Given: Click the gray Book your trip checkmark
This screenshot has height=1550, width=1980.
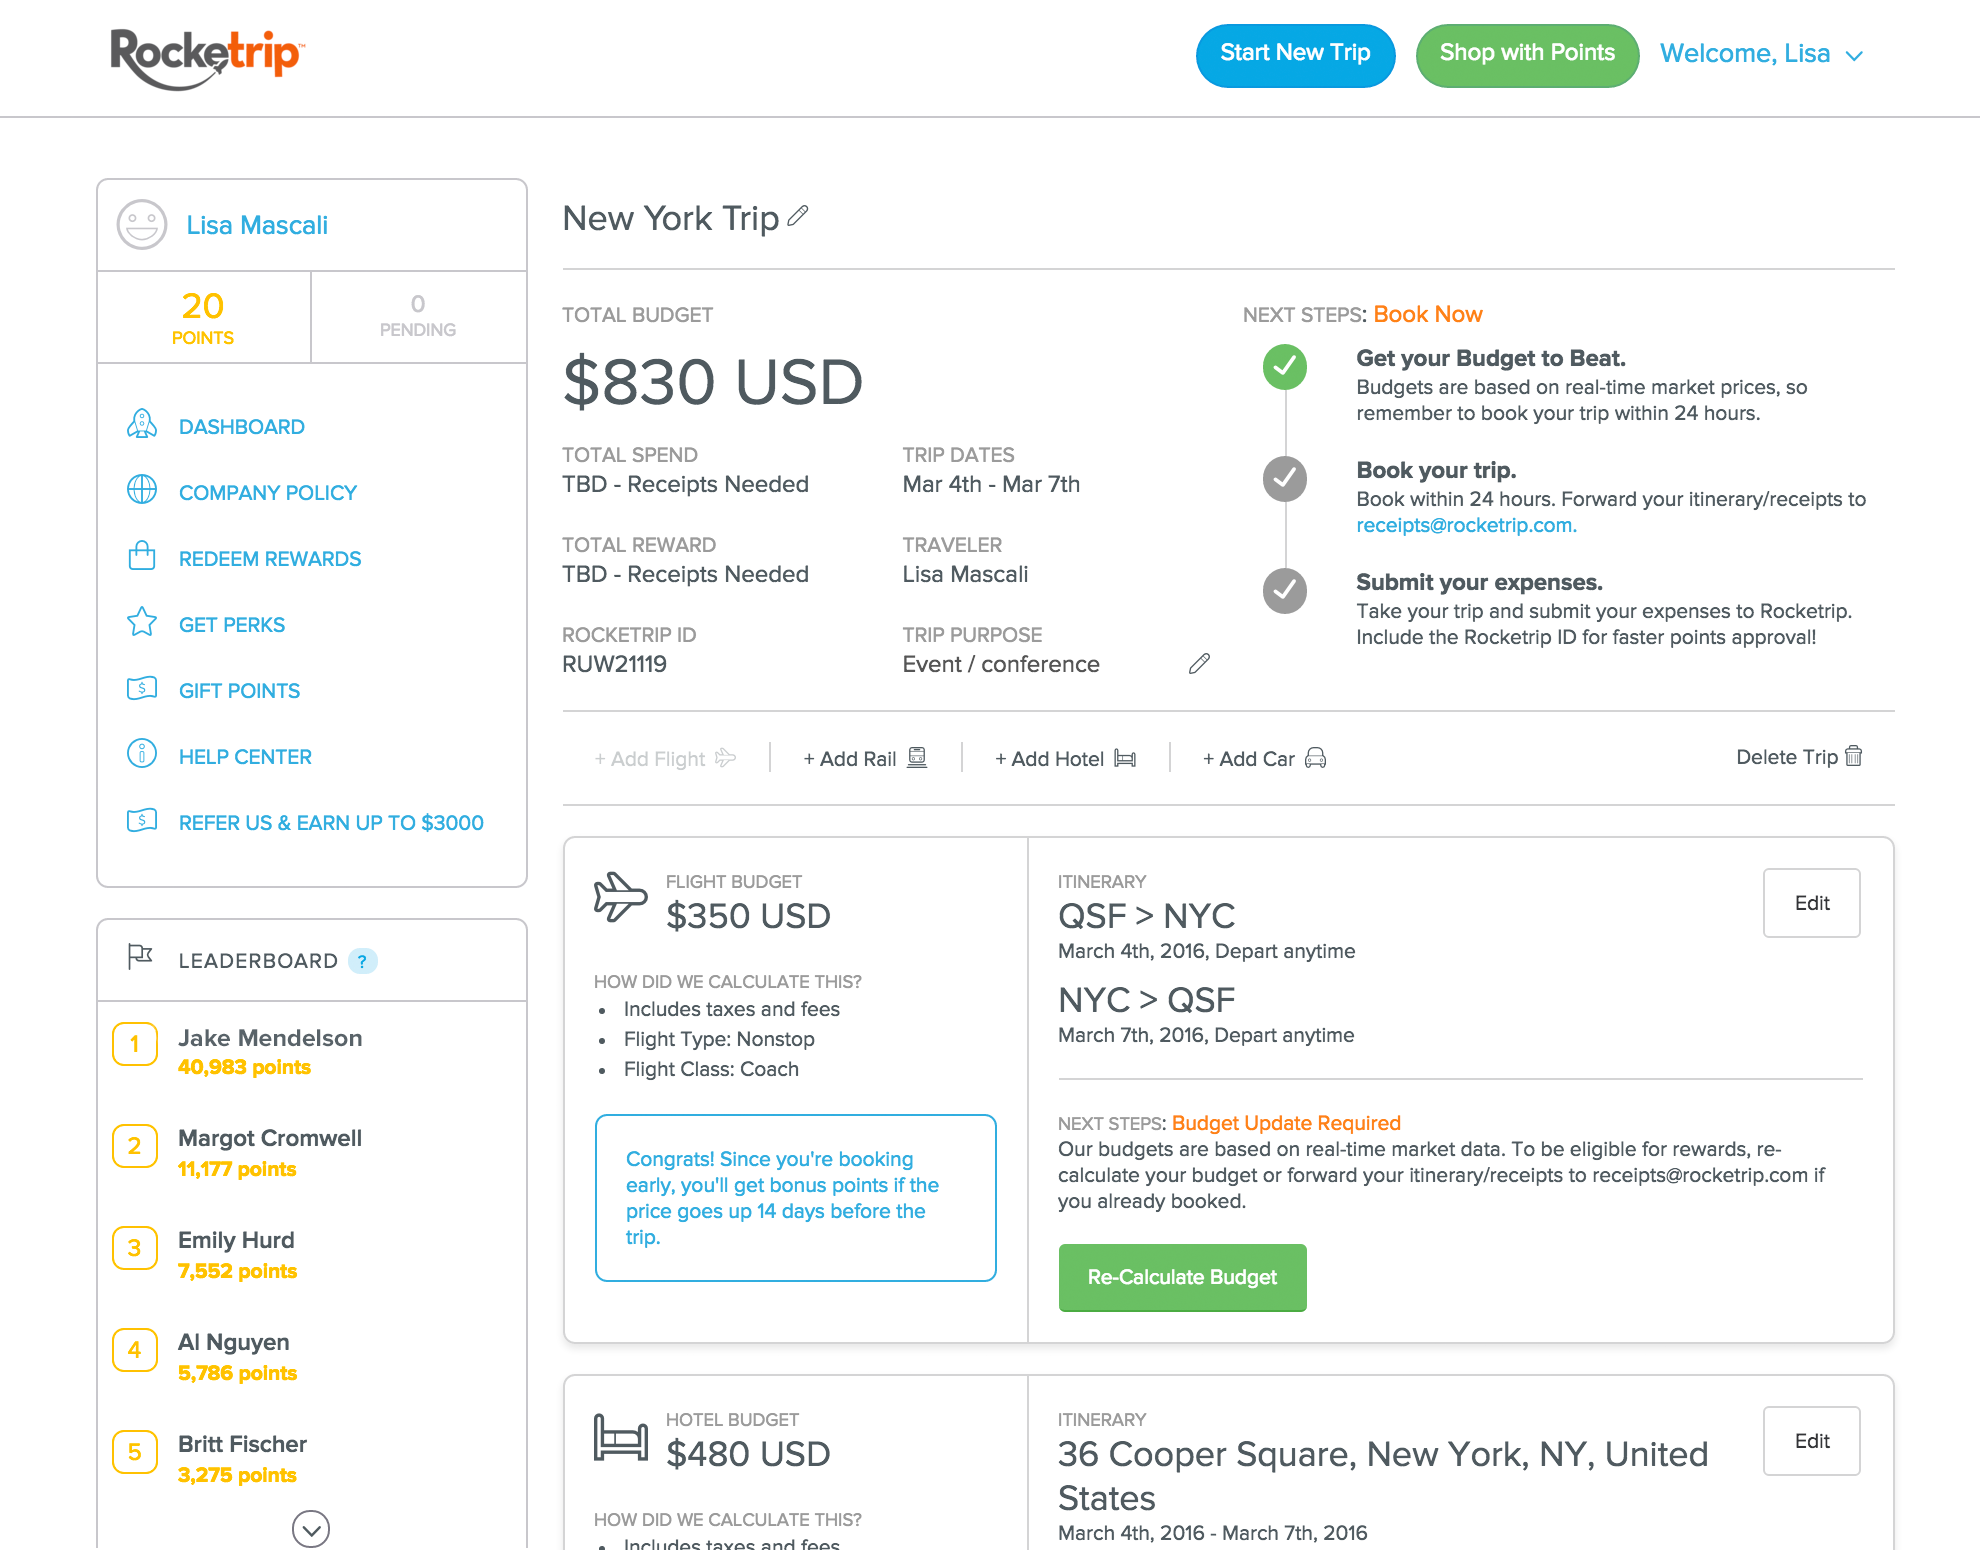Looking at the screenshot, I should point(1285,479).
